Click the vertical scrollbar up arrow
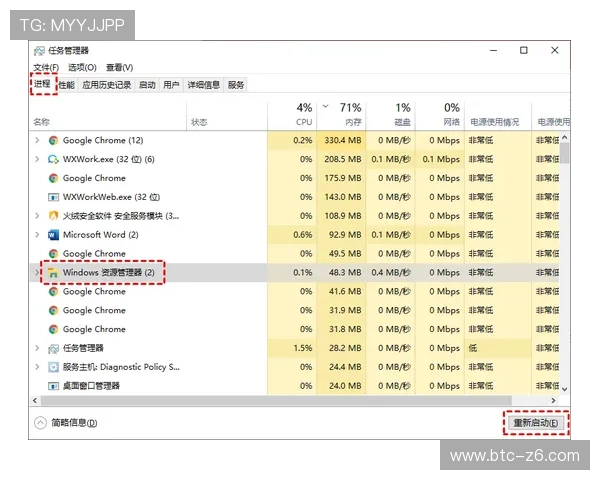This screenshot has height=480, width=600. point(565,137)
